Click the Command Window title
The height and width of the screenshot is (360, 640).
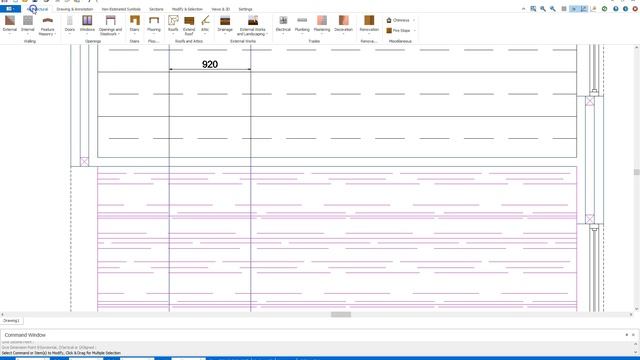(25, 335)
